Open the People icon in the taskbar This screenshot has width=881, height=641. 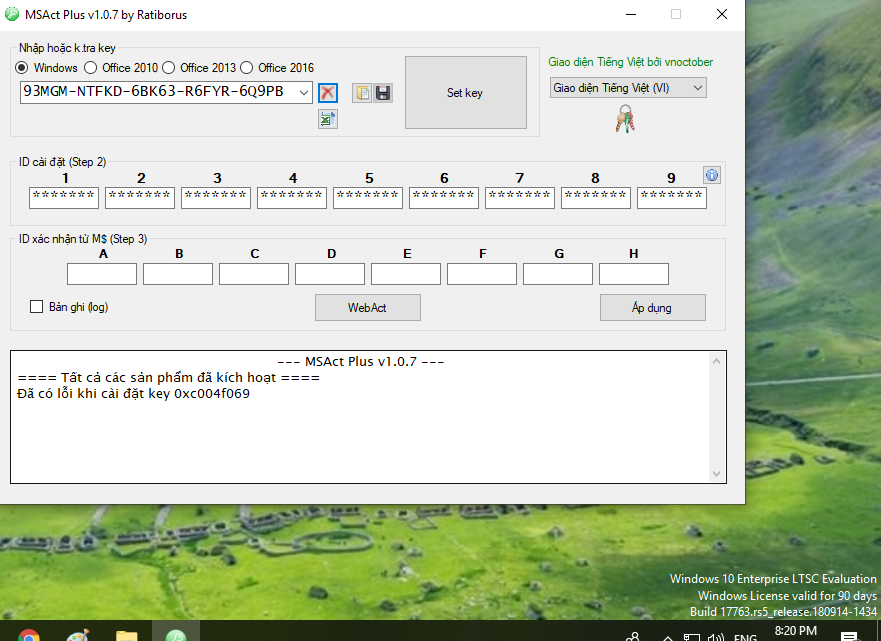[633, 637]
